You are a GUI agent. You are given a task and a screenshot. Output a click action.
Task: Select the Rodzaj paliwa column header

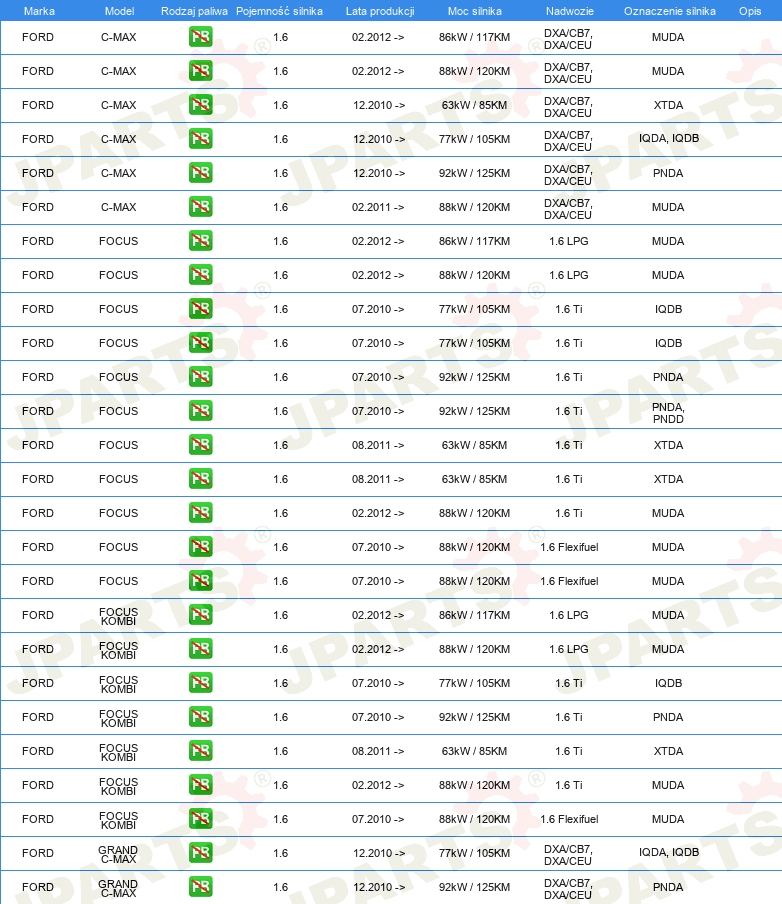click(x=194, y=11)
